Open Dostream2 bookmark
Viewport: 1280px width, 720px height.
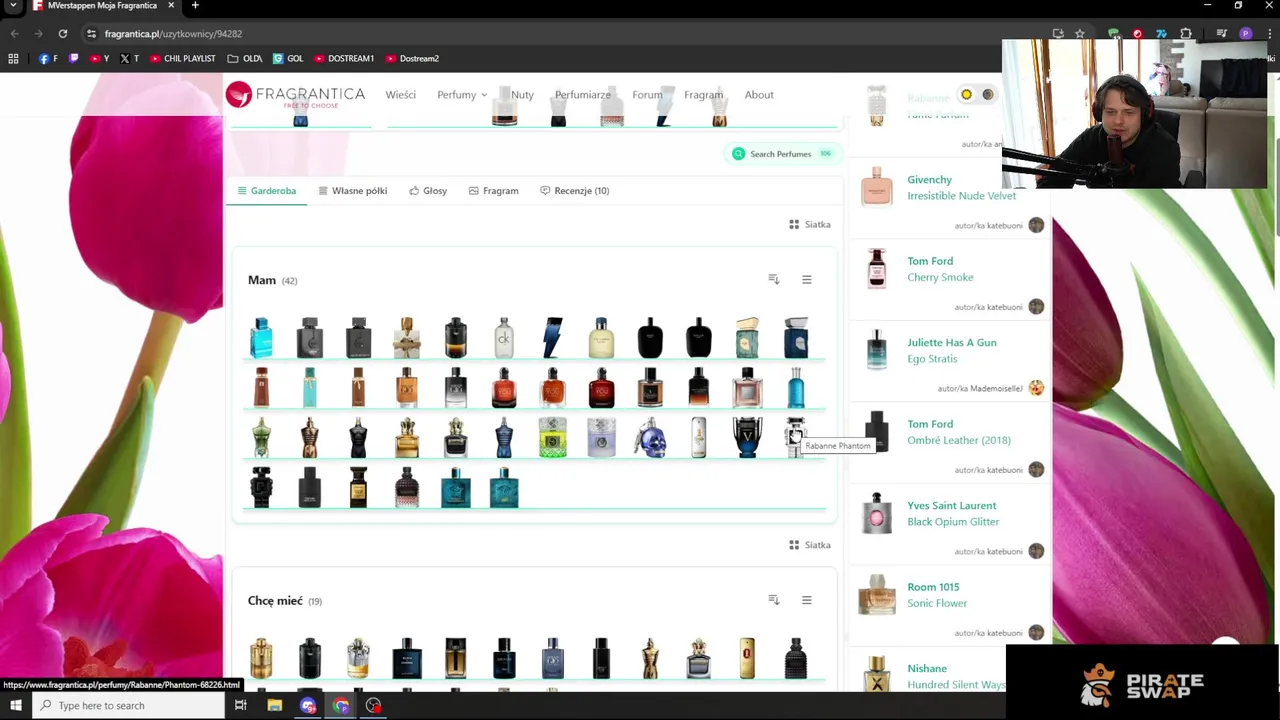coord(412,59)
